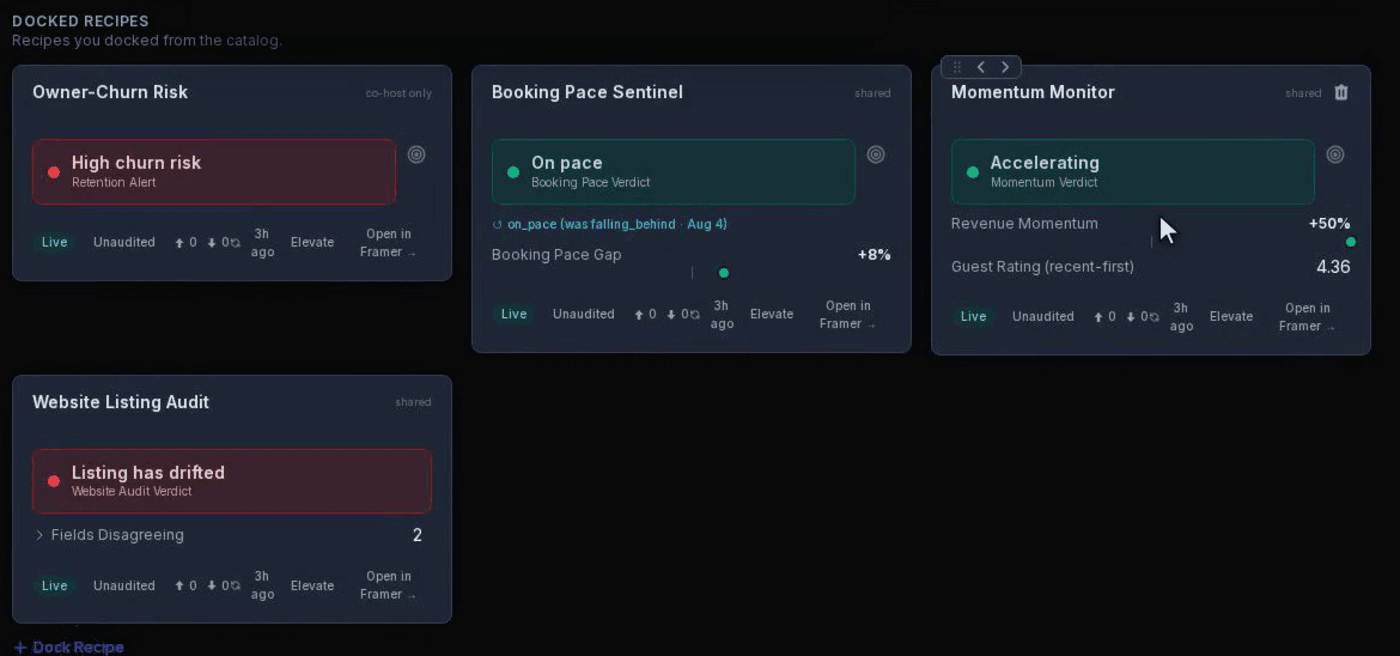
Task: Click shared label on Booking Pace Sentinel
Action: click(872, 93)
